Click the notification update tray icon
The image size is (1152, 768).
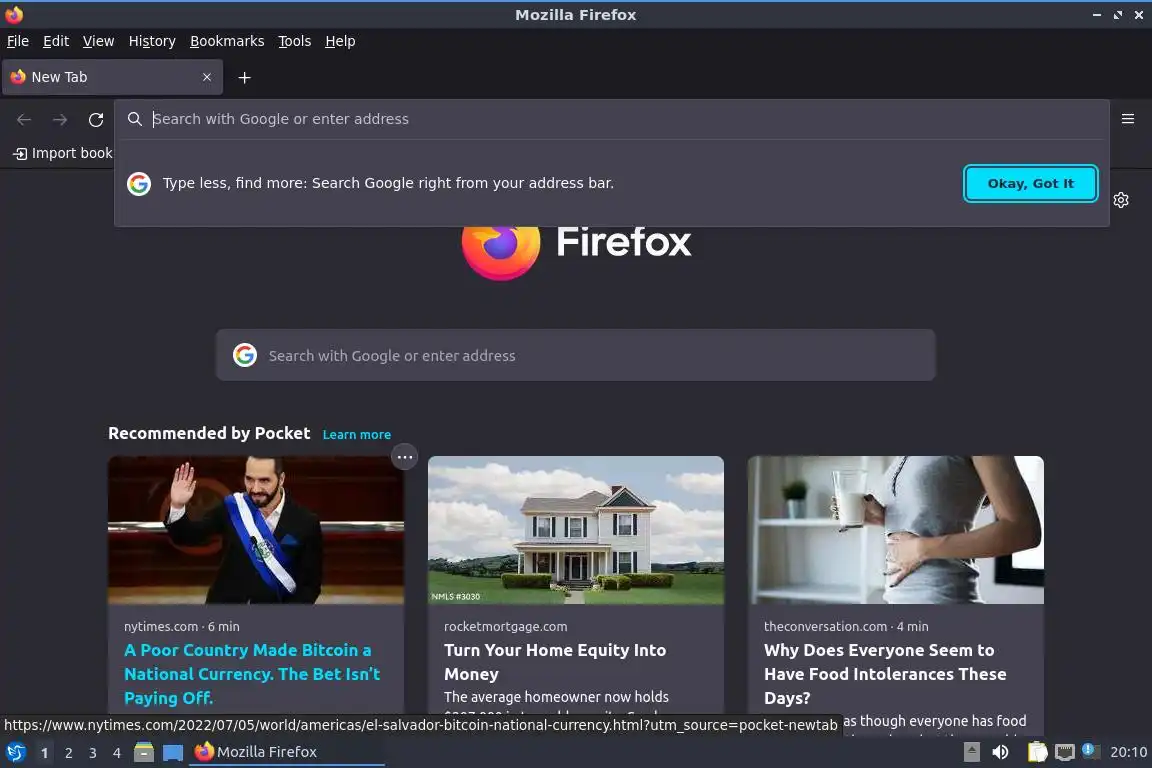coord(1091,751)
